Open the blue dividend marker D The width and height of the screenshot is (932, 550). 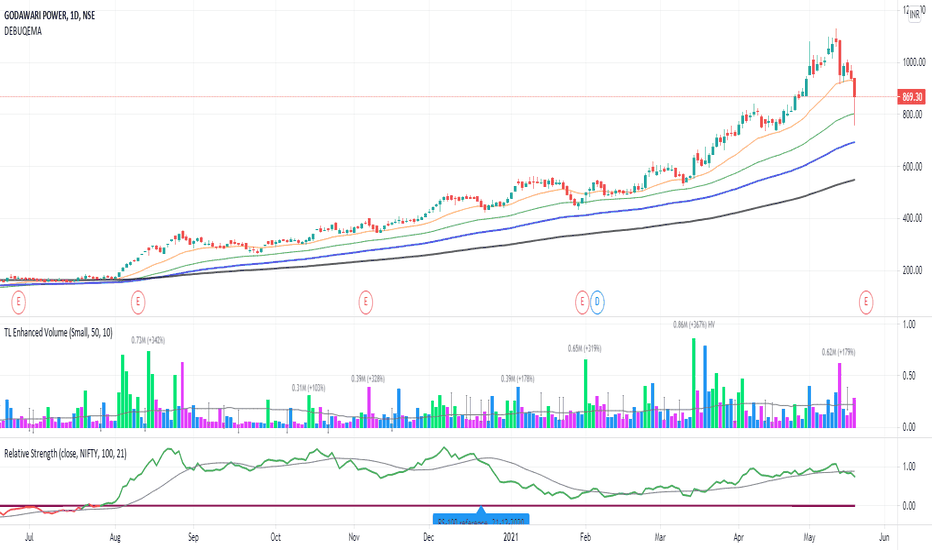(597, 302)
